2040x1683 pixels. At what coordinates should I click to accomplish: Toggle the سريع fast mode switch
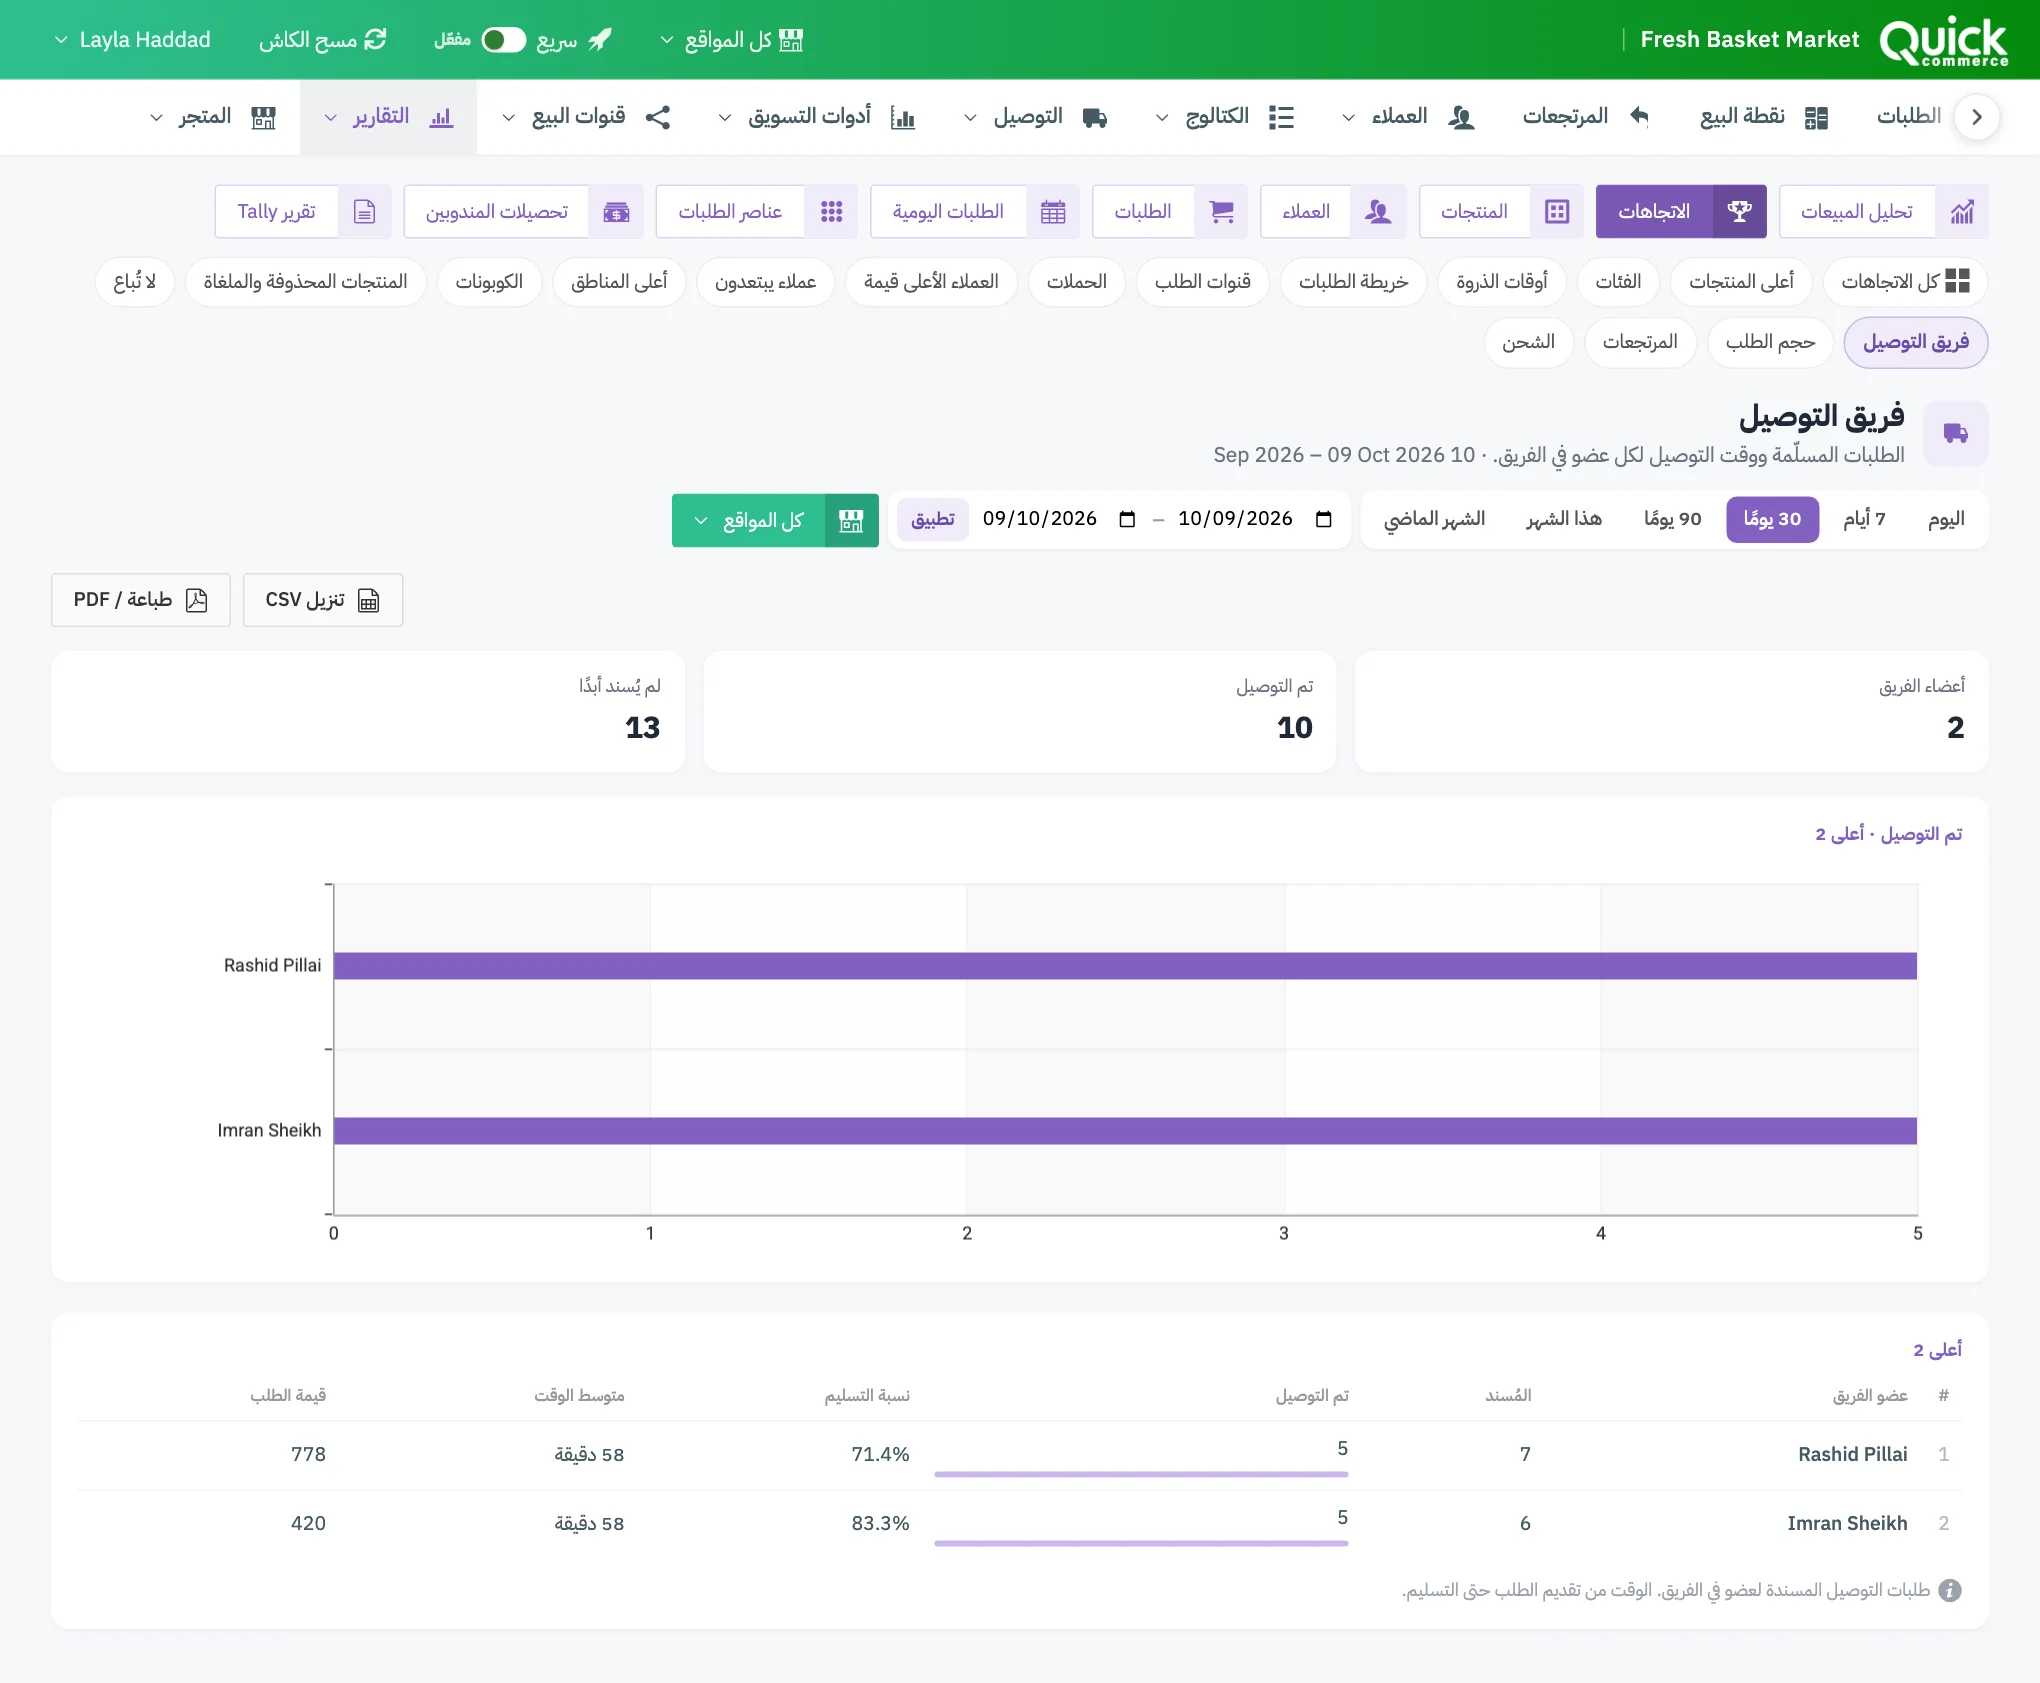[x=503, y=40]
